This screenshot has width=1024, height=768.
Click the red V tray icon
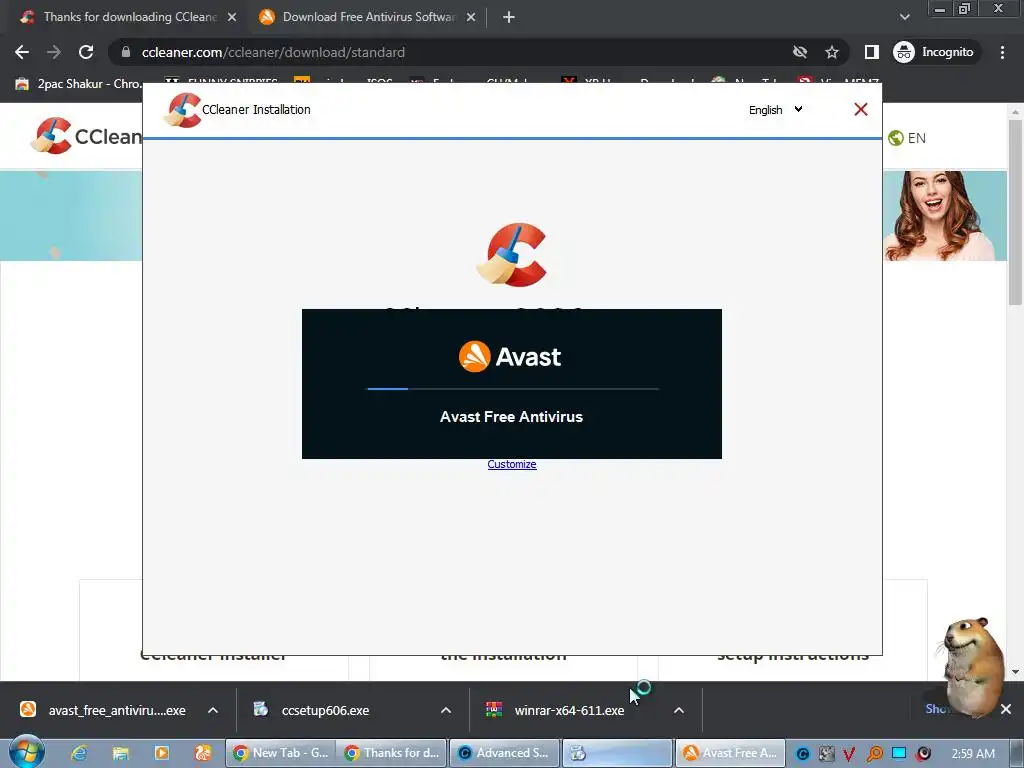click(849, 754)
